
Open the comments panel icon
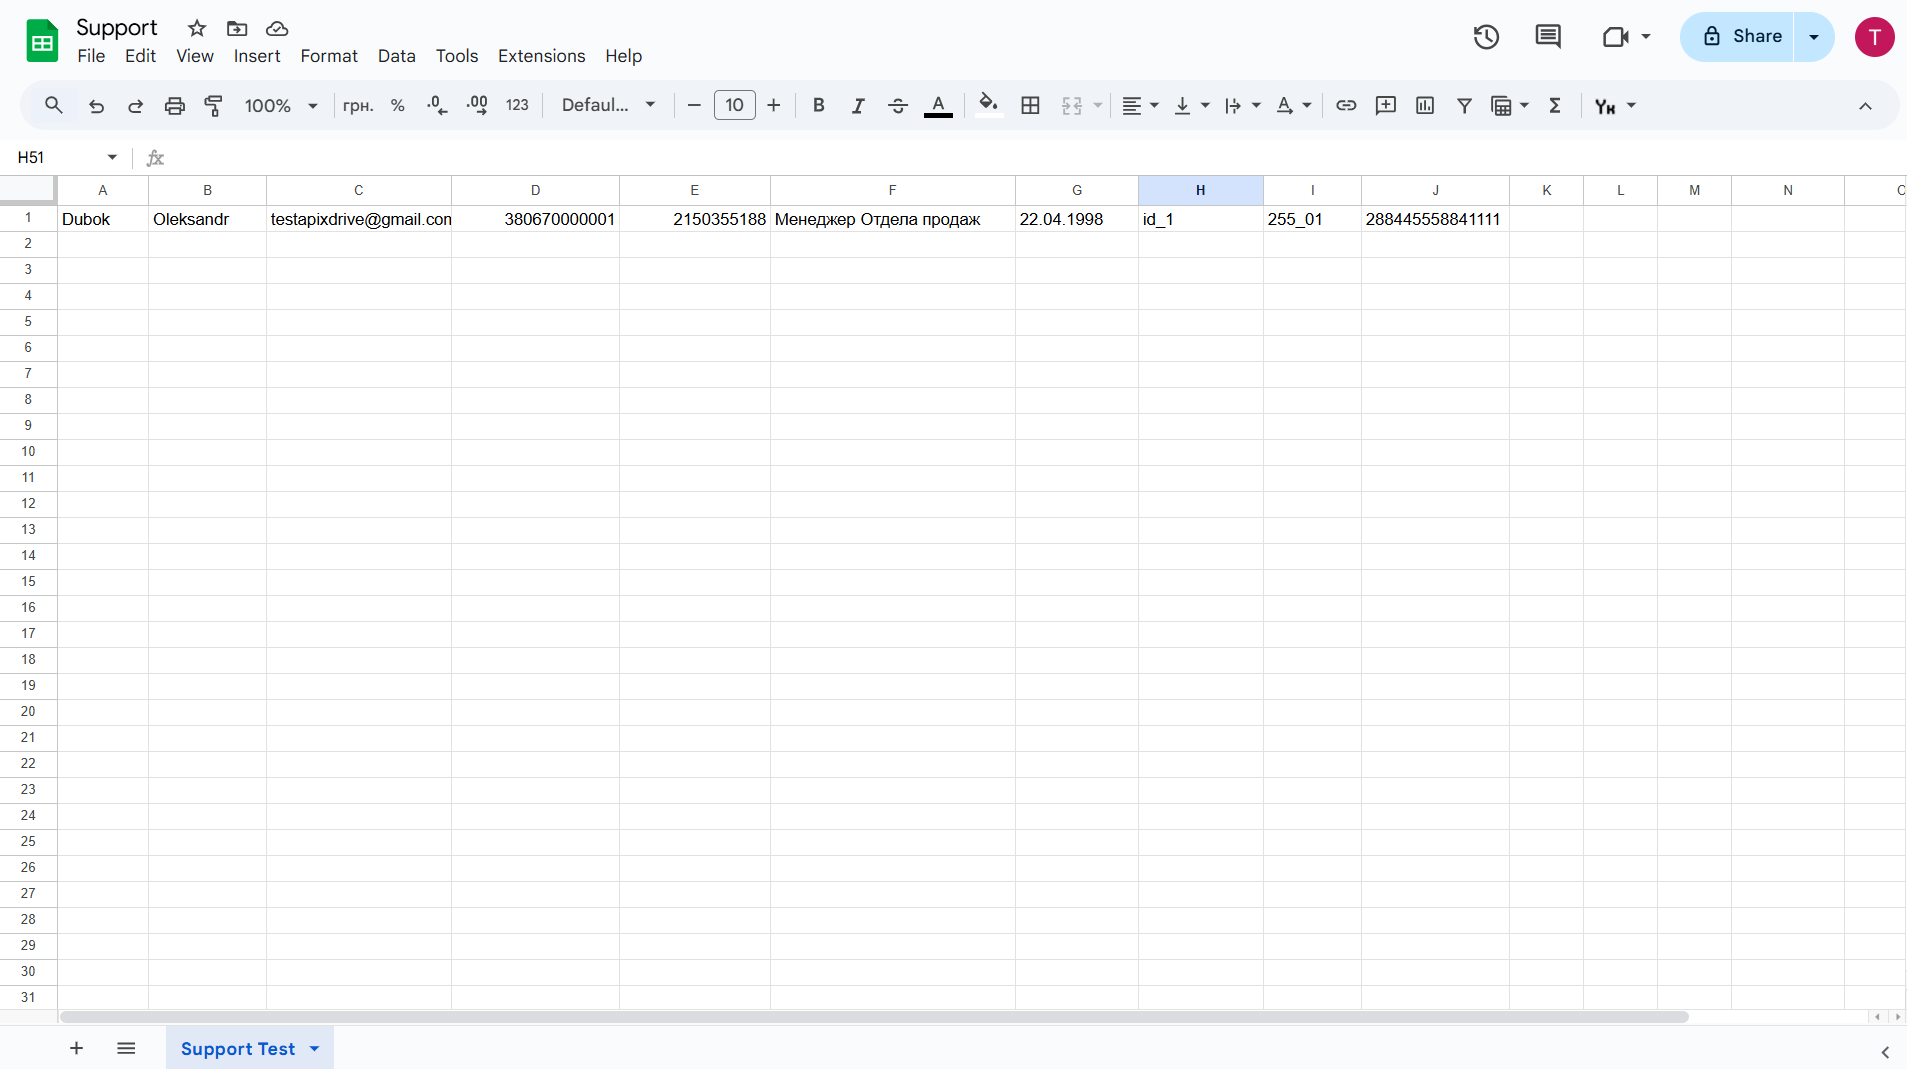[1547, 37]
